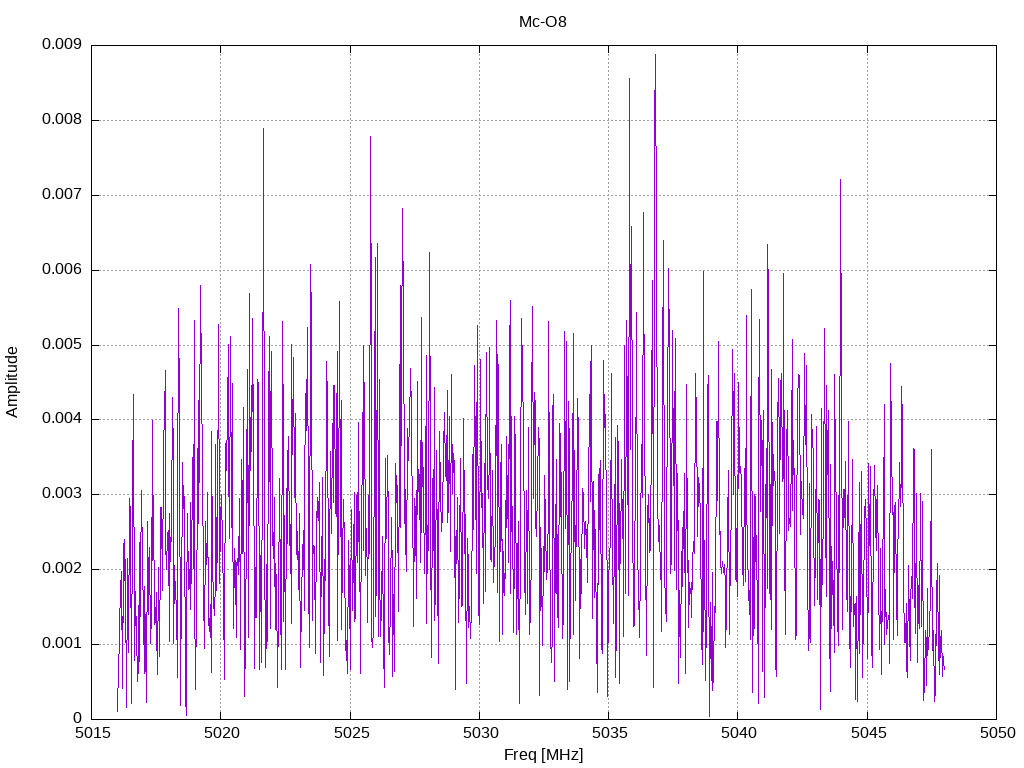Click the 0.003 y-axis tick label

pos(62,494)
